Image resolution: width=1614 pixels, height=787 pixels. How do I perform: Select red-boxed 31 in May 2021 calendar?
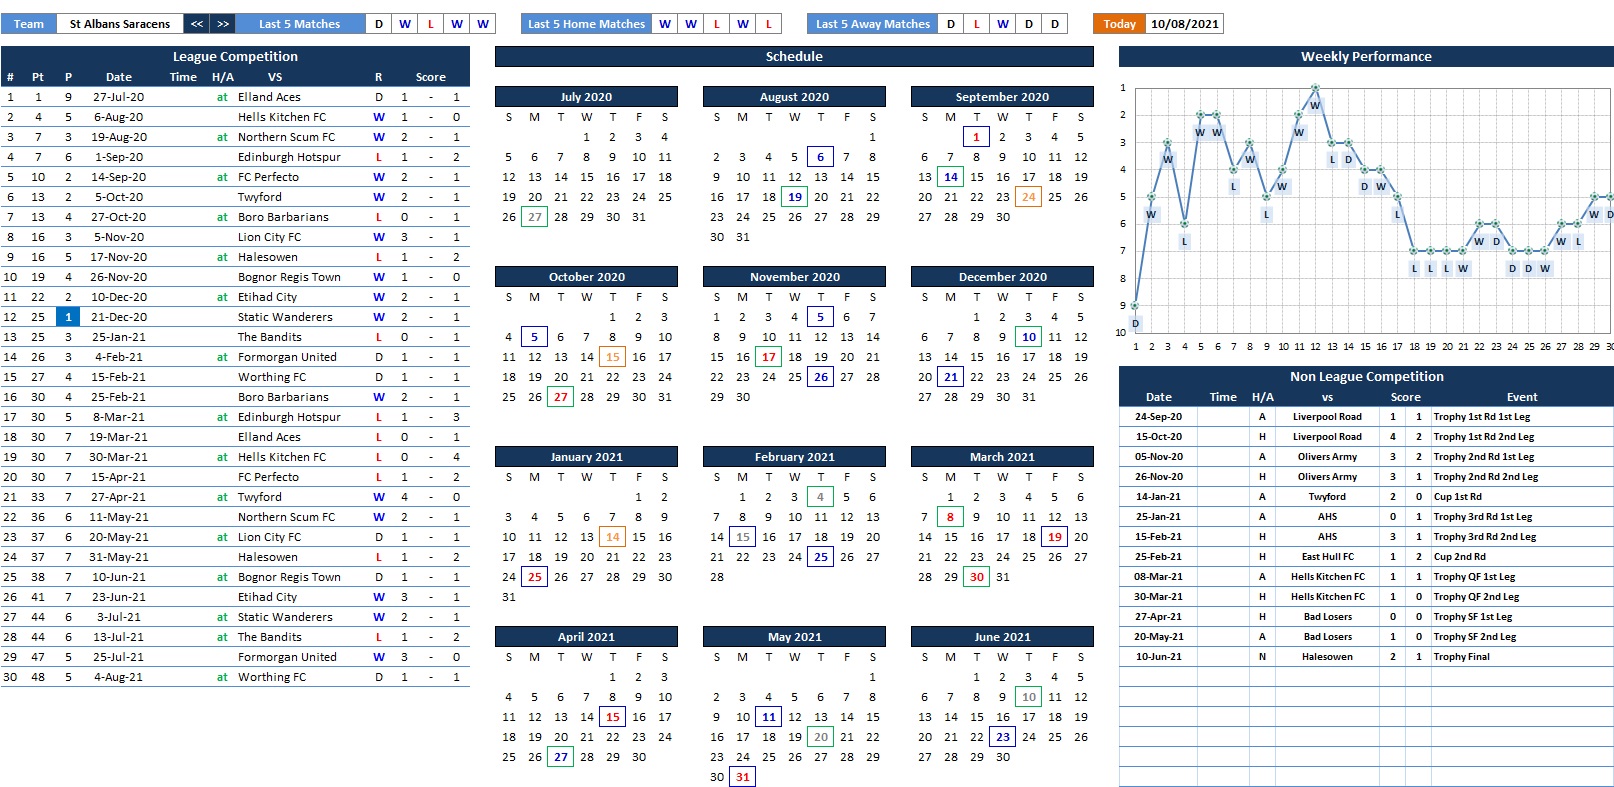742,777
